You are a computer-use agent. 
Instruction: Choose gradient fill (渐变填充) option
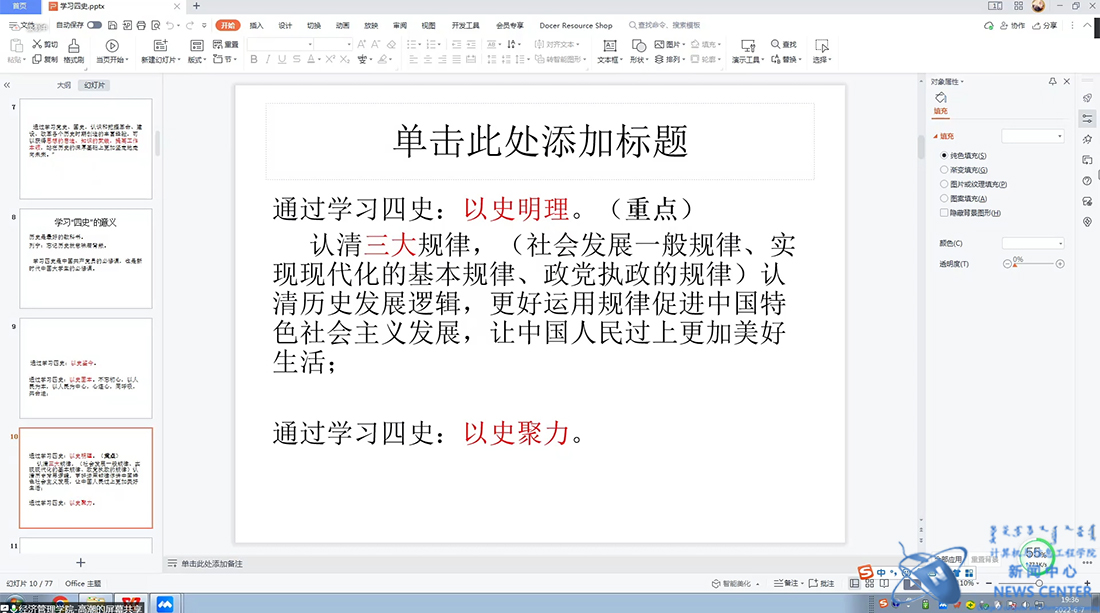click(944, 170)
